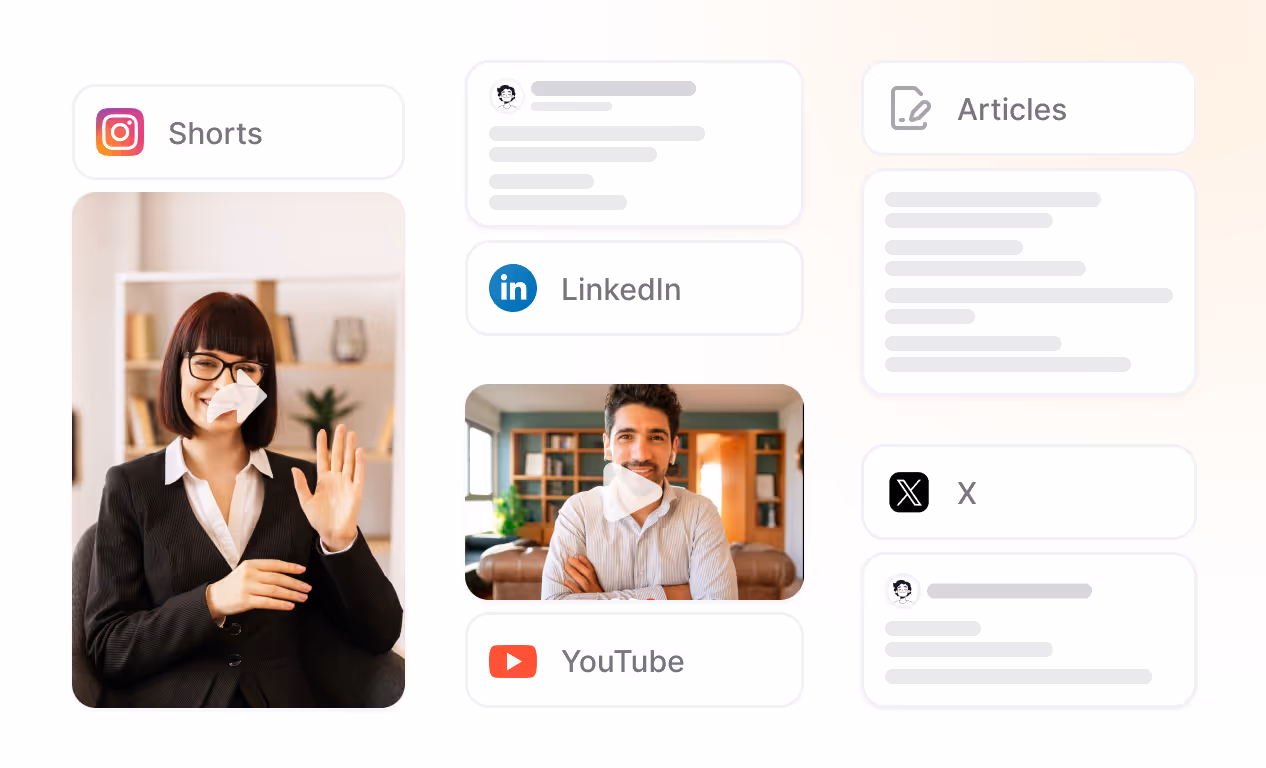
Task: Select the long article preview card on the right
Action: coord(1028,281)
